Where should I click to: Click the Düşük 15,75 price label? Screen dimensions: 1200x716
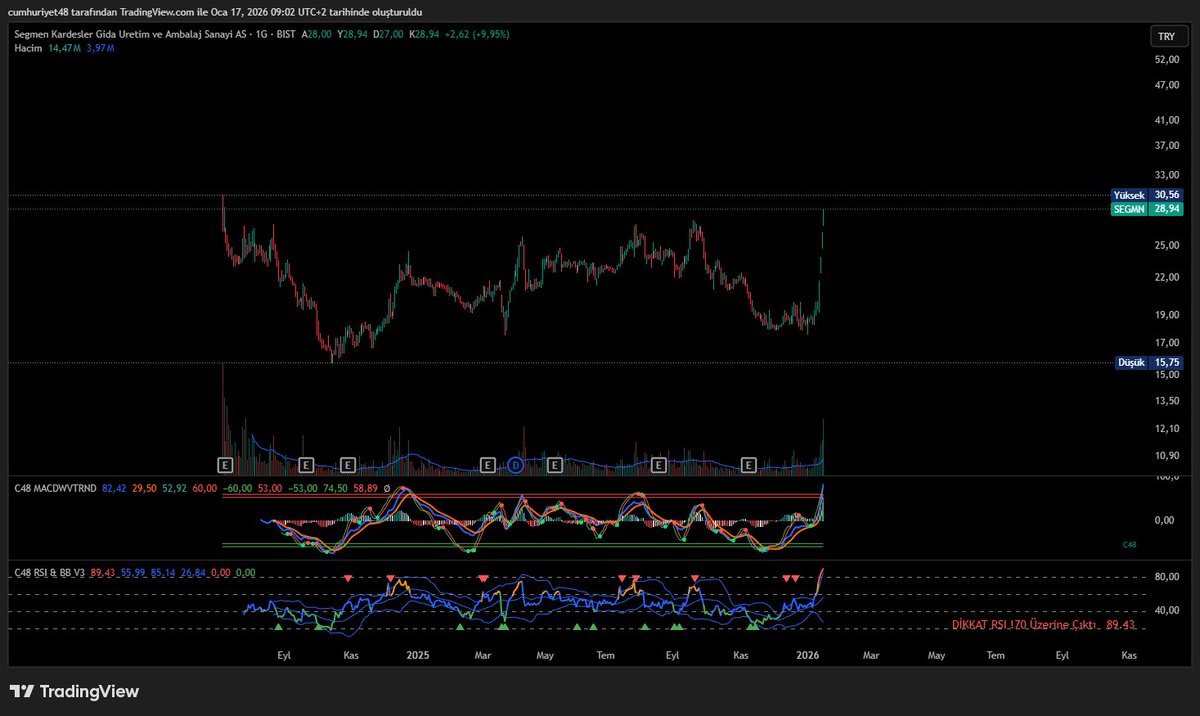1149,363
